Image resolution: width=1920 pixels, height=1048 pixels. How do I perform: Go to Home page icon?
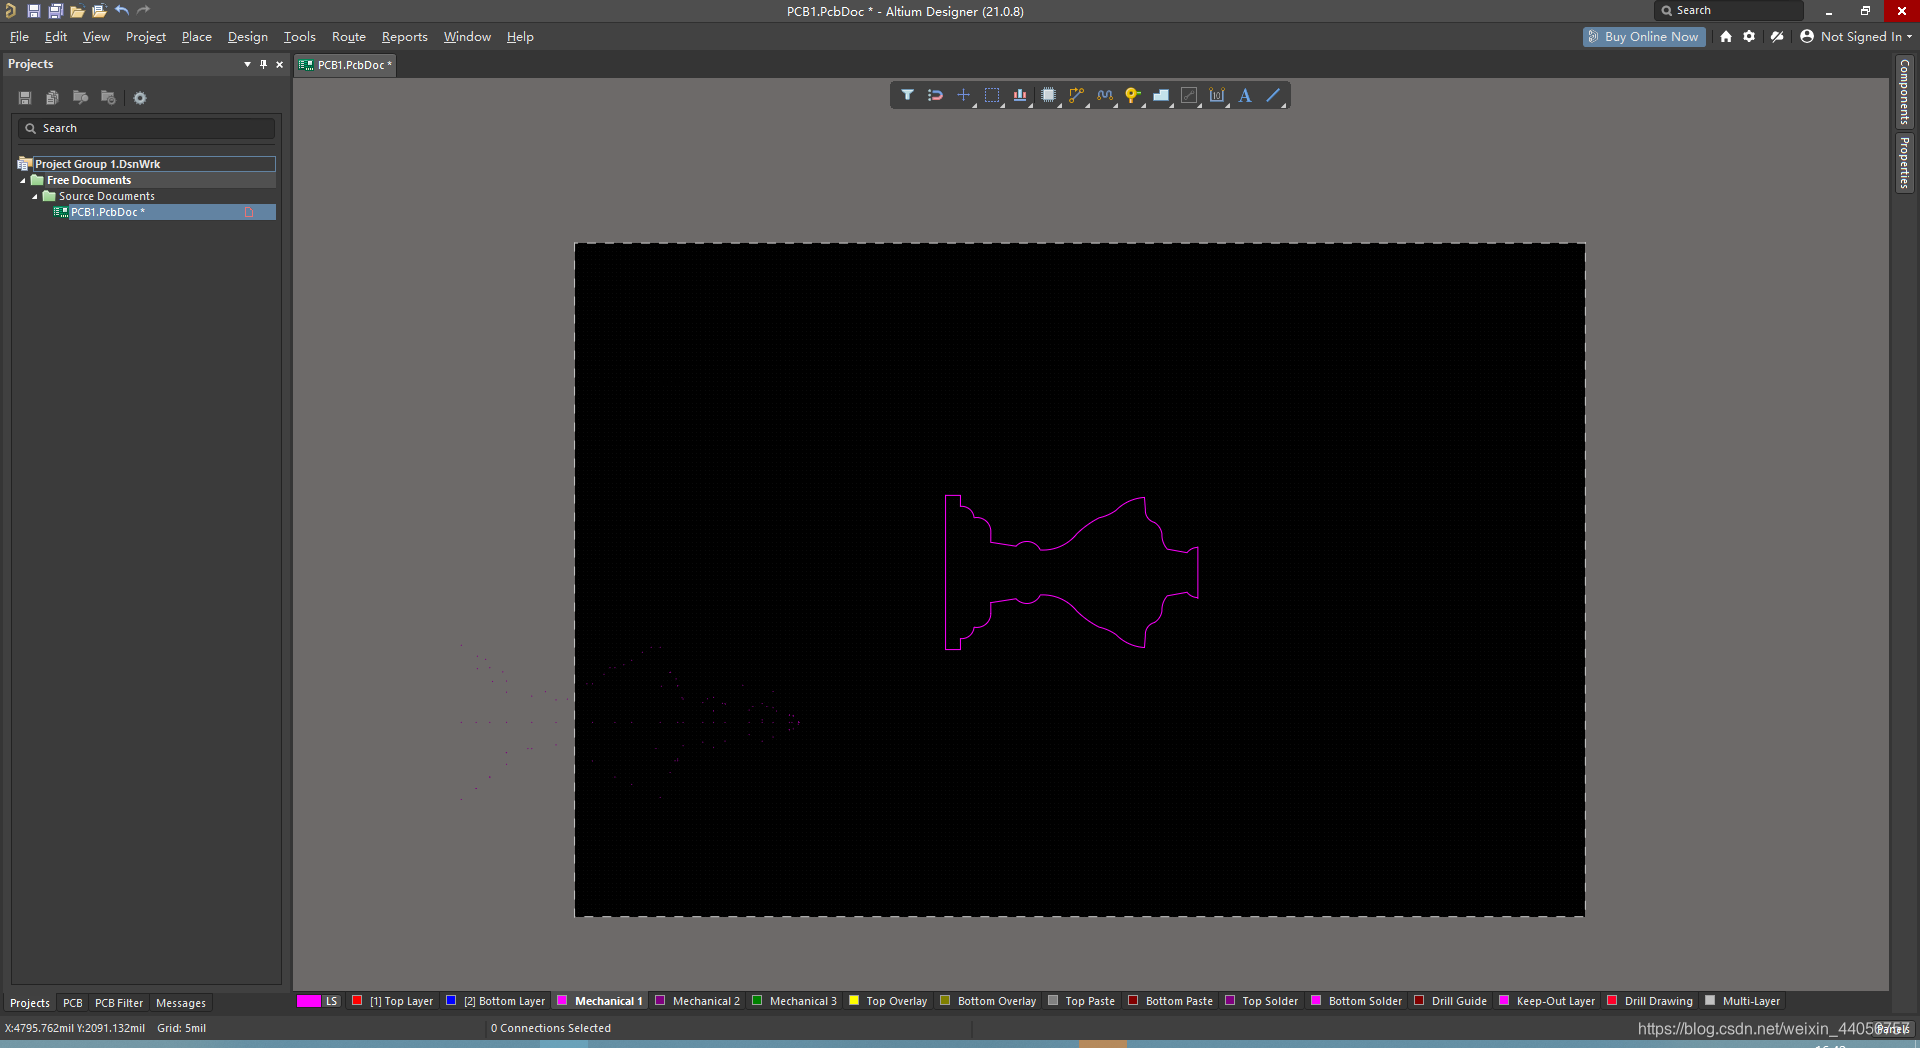[1726, 36]
